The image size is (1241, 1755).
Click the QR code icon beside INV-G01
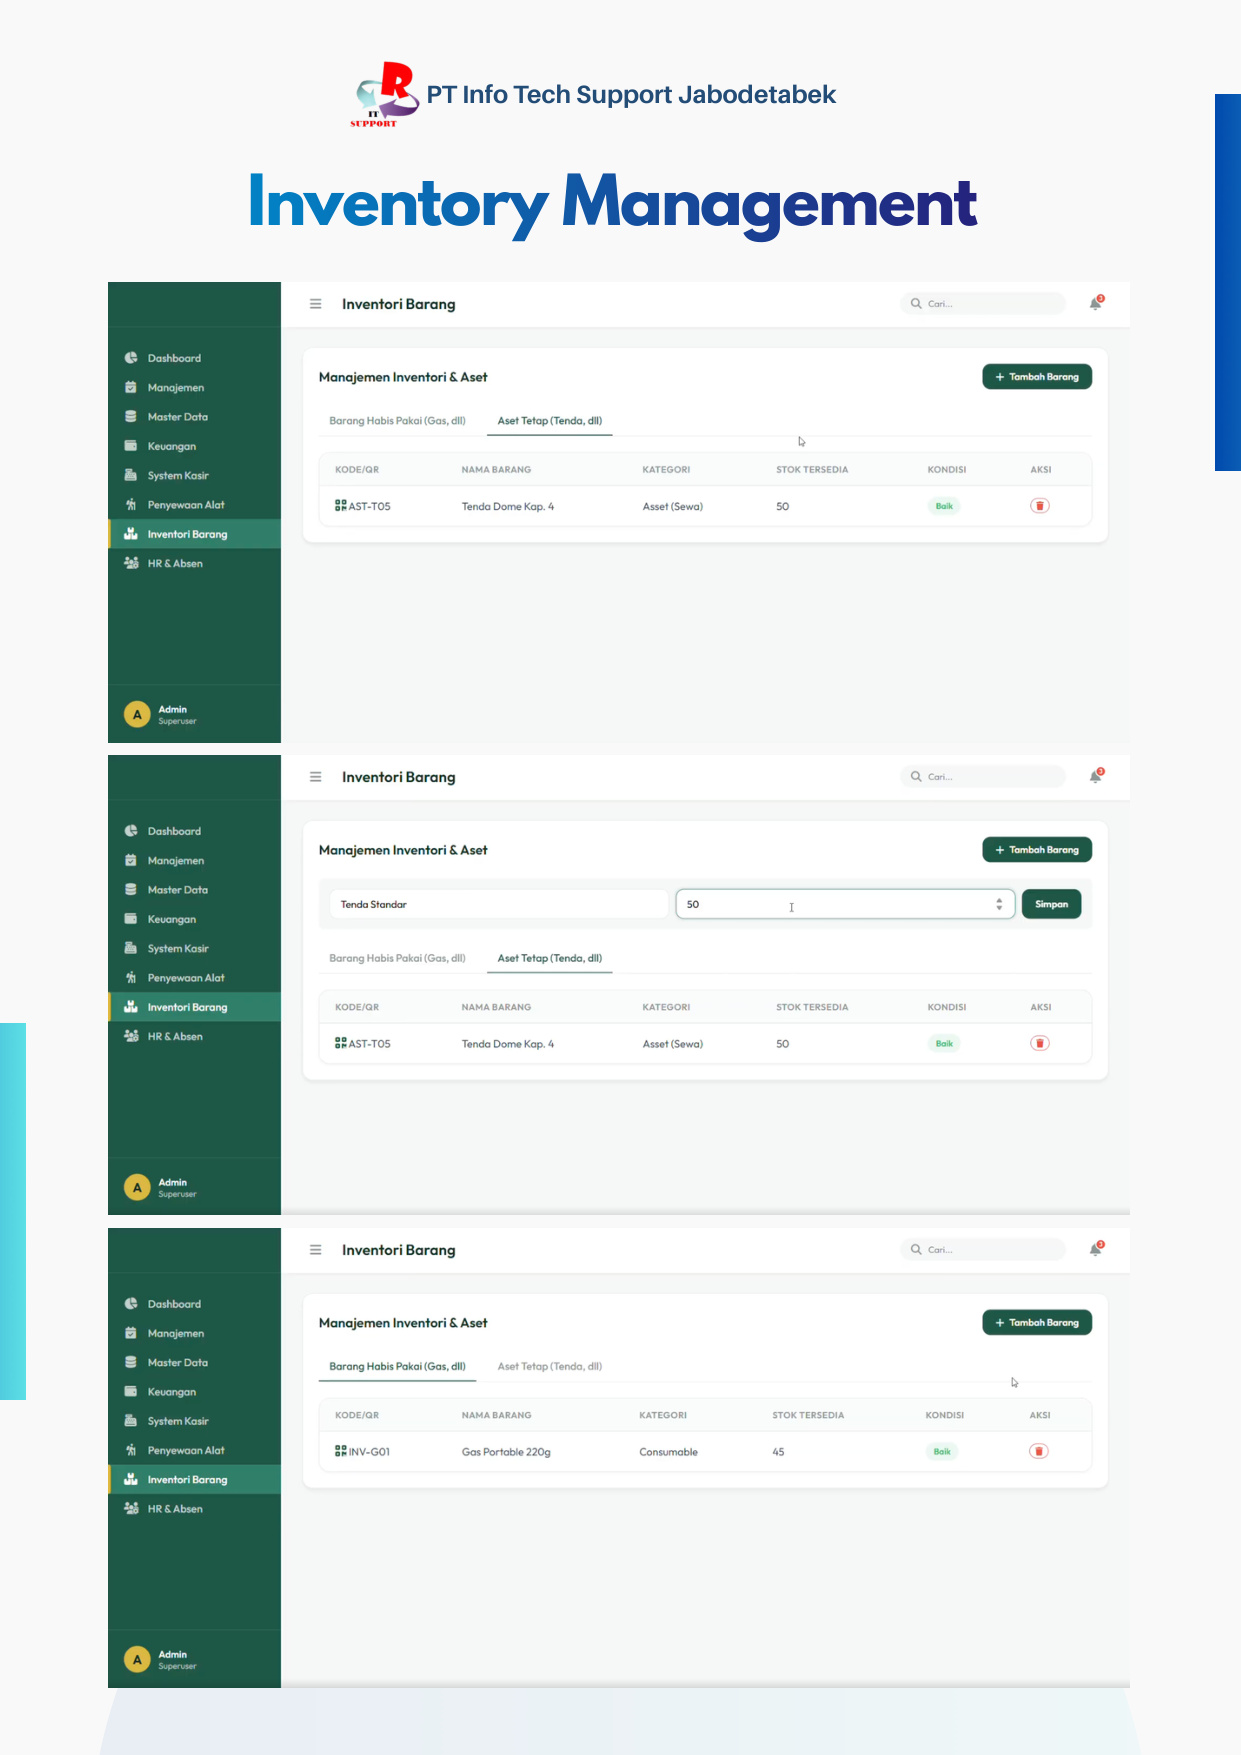pos(341,1451)
